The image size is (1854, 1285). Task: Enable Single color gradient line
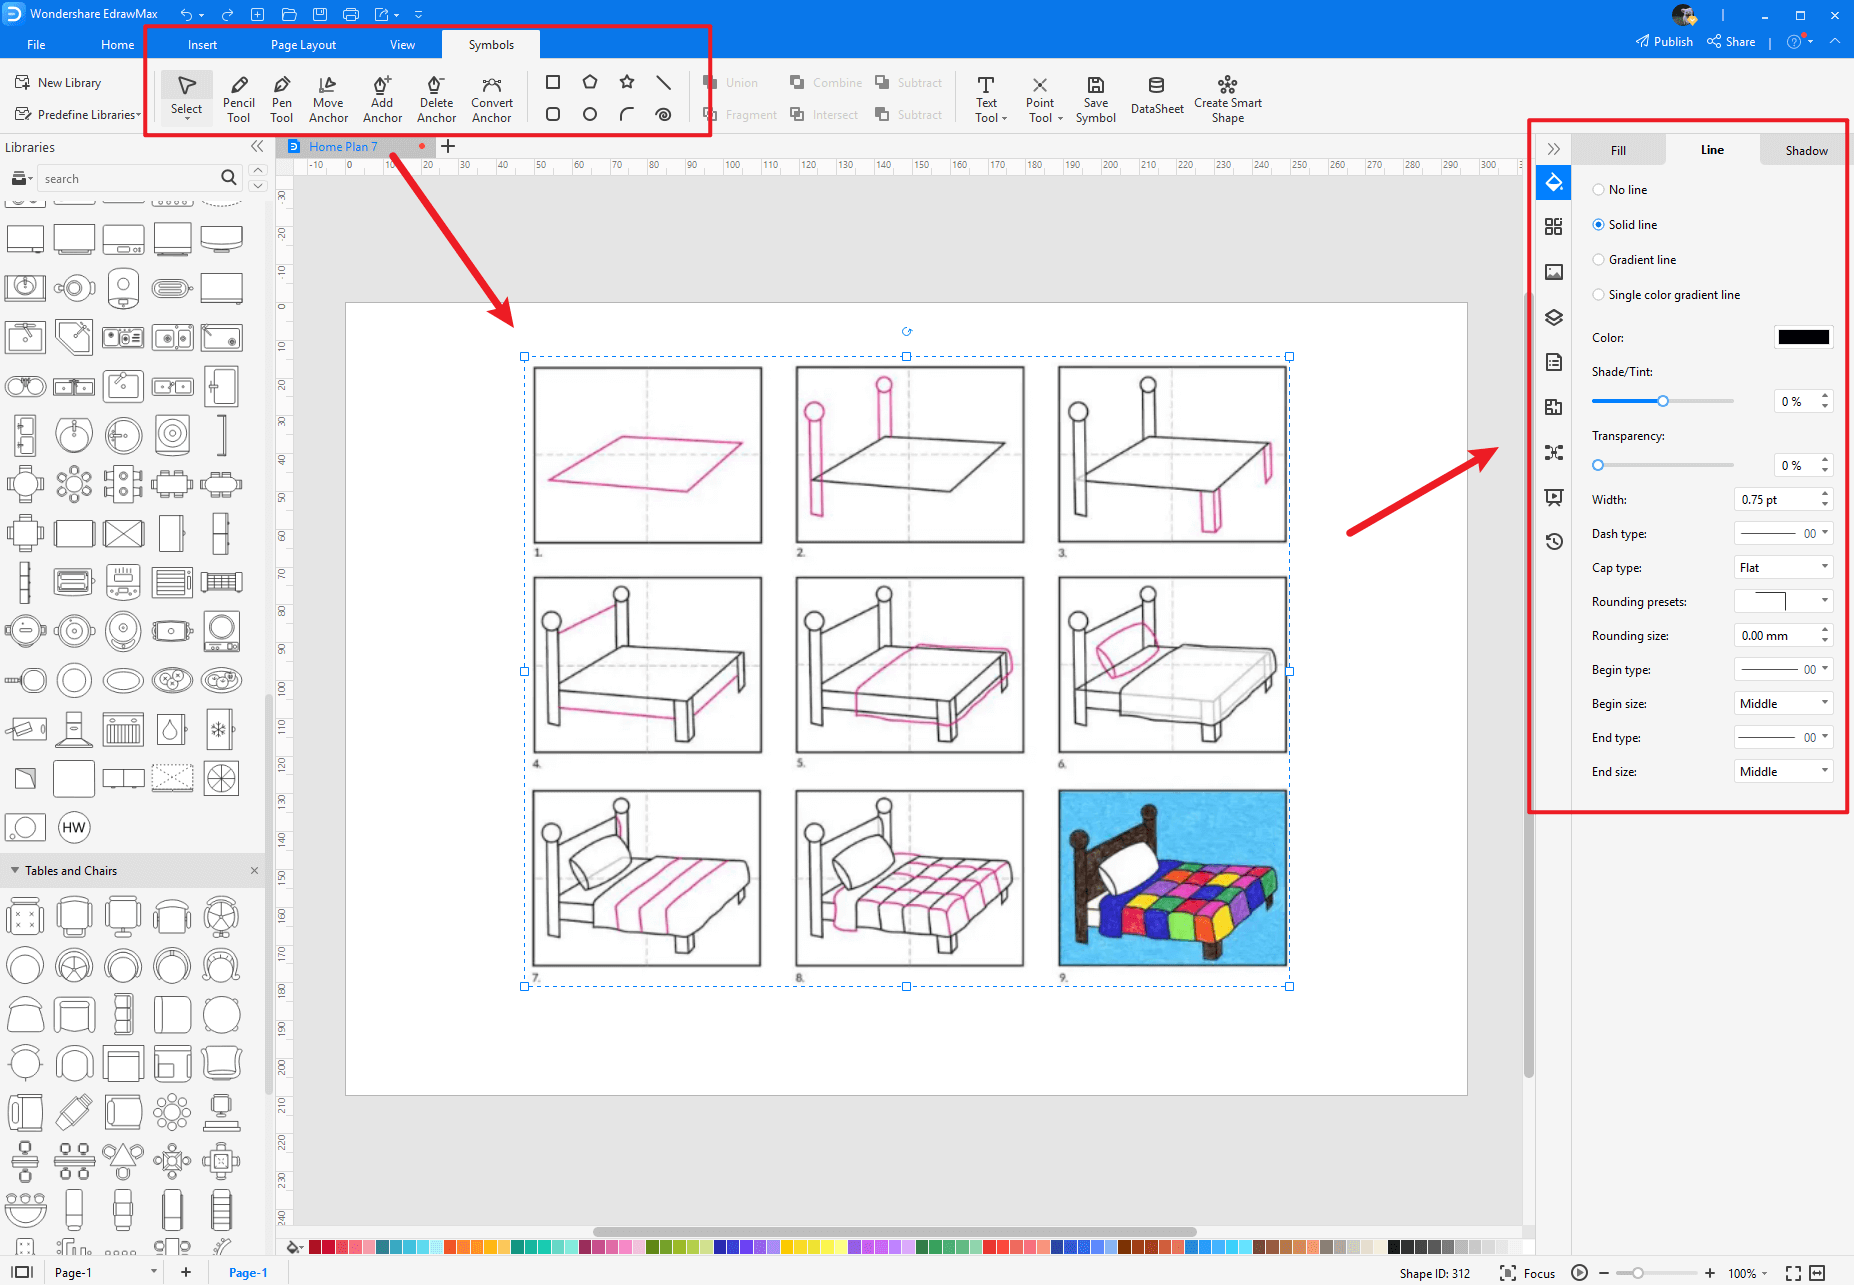tap(1599, 295)
